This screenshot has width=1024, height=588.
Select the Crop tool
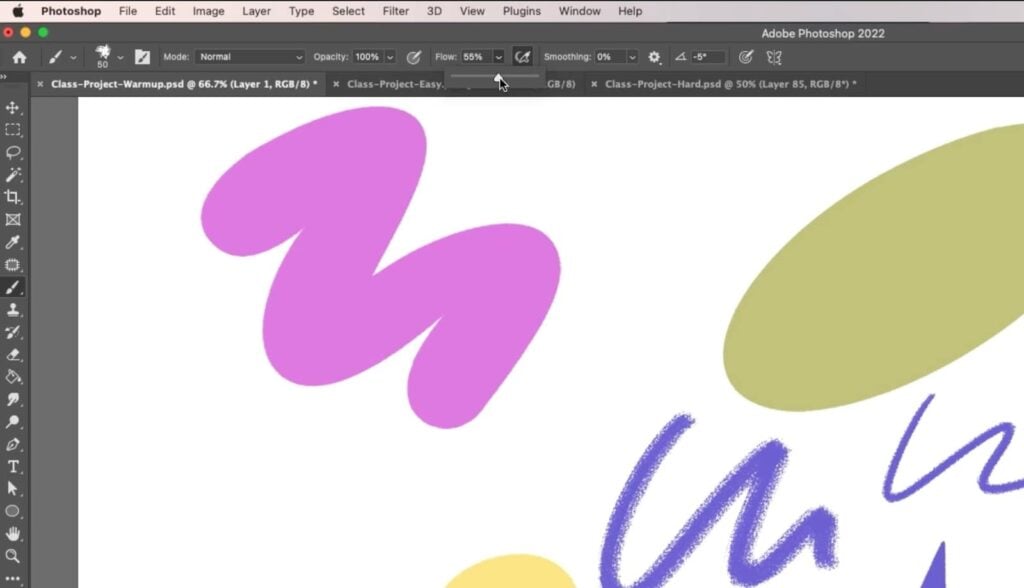[12, 197]
